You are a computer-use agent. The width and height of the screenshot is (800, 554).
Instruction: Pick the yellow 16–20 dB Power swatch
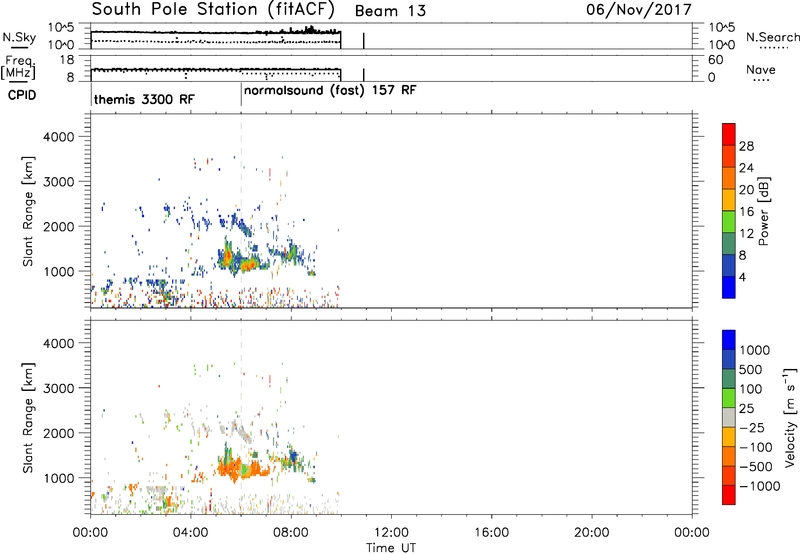pyautogui.click(x=729, y=200)
